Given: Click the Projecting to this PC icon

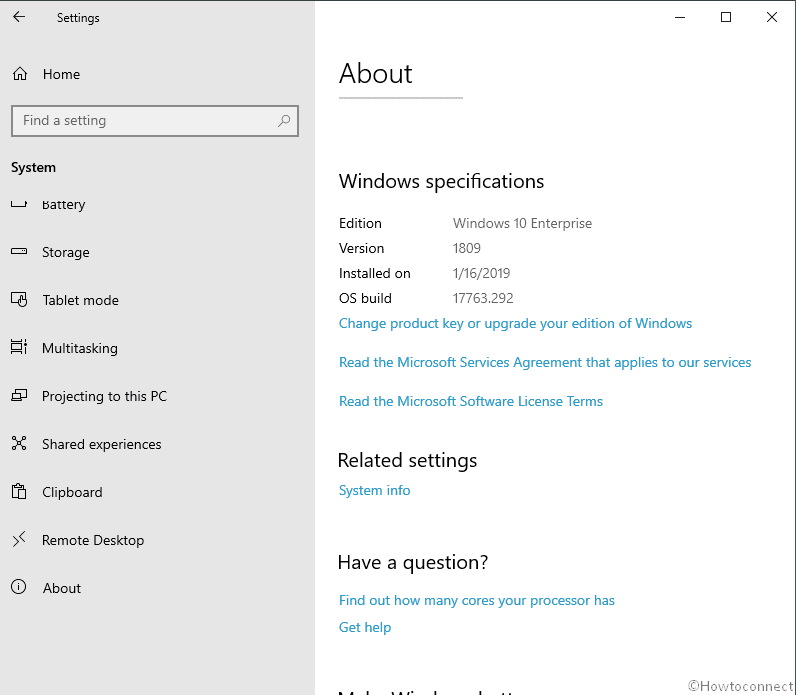Looking at the screenshot, I should point(19,395).
